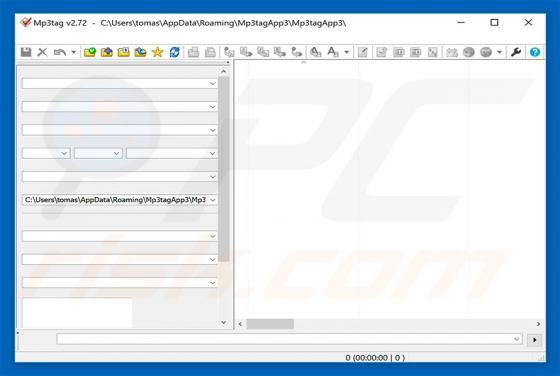Click the tag panel scroll up arrow

(x=224, y=72)
